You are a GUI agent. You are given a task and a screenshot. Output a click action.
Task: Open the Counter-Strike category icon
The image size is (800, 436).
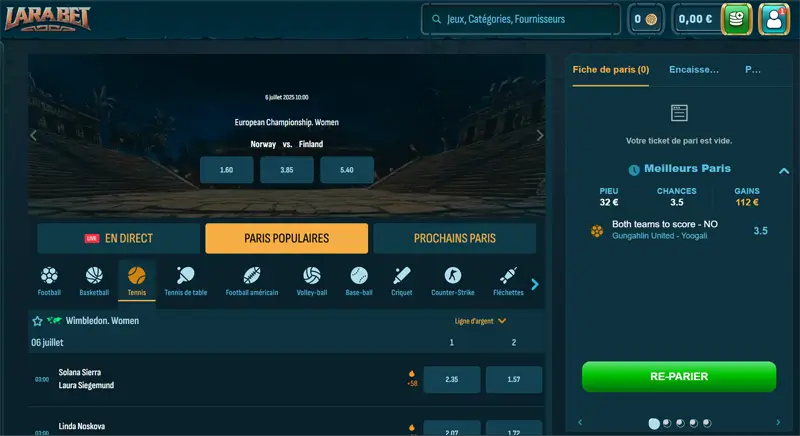point(453,280)
